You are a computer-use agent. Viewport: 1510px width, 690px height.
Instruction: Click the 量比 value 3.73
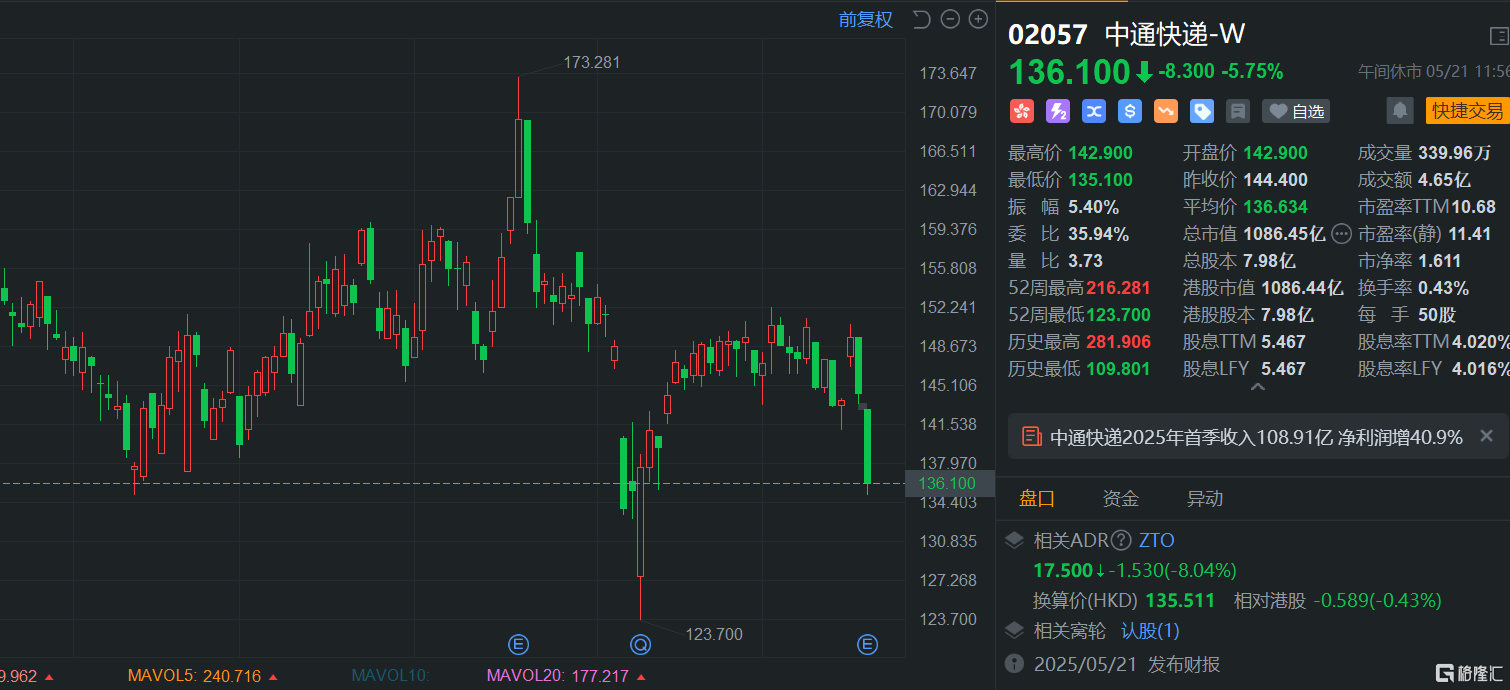point(1085,261)
